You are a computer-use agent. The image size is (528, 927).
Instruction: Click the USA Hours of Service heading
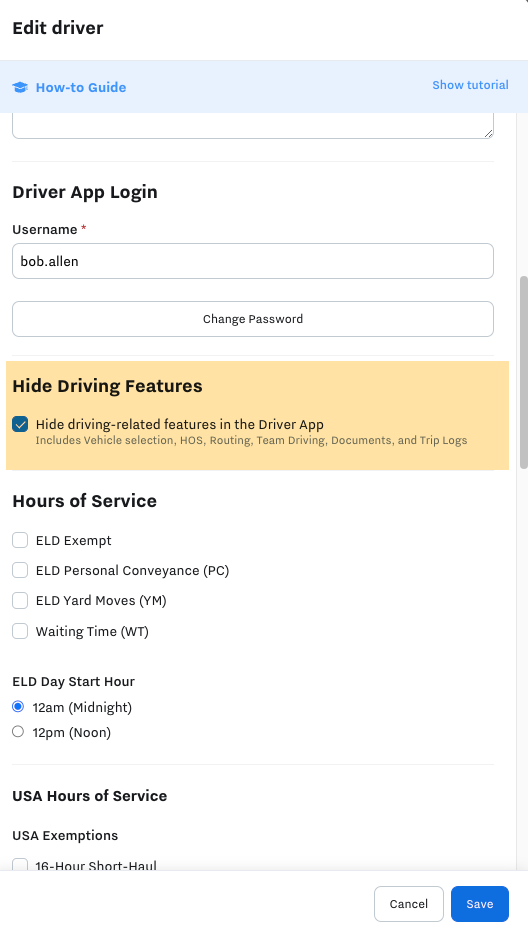point(90,796)
